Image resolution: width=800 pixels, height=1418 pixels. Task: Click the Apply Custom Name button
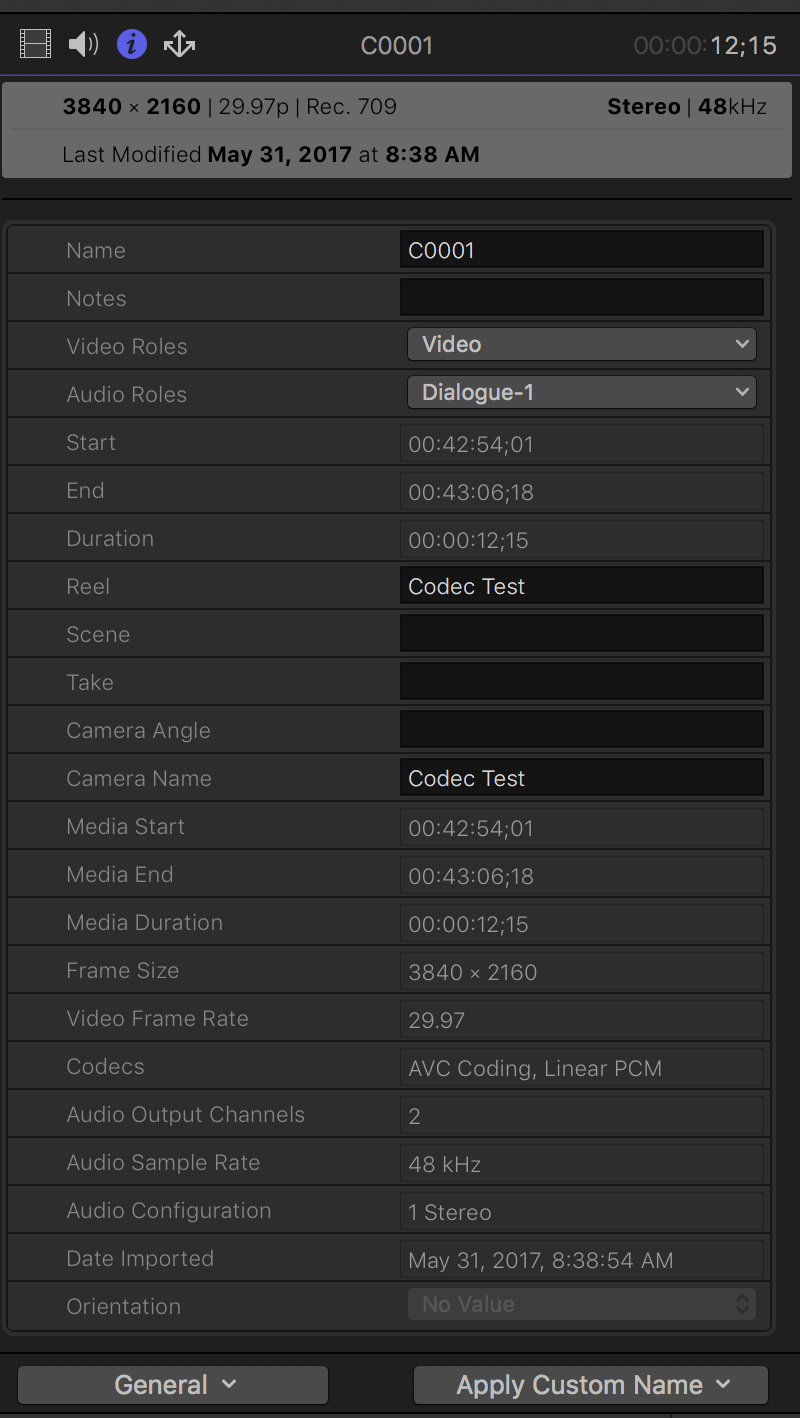pos(591,1385)
